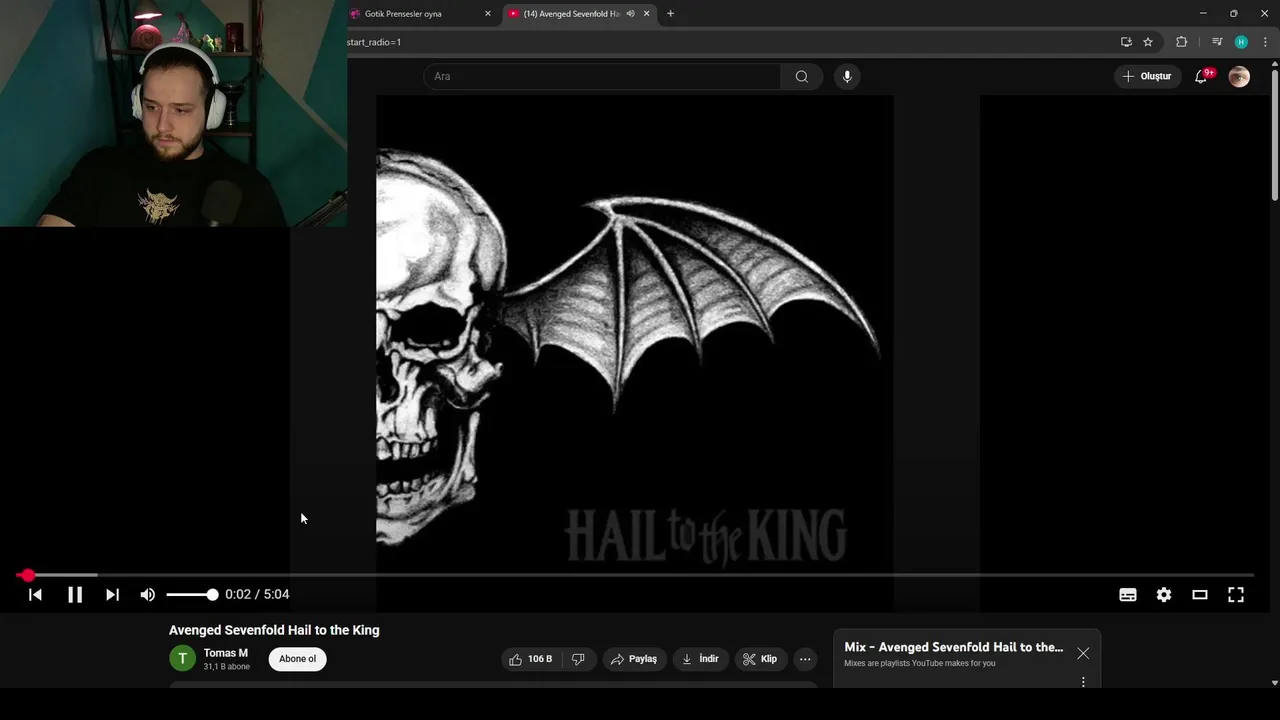Open Chrome profile H avatar
1280x720 pixels.
pyautogui.click(x=1241, y=42)
